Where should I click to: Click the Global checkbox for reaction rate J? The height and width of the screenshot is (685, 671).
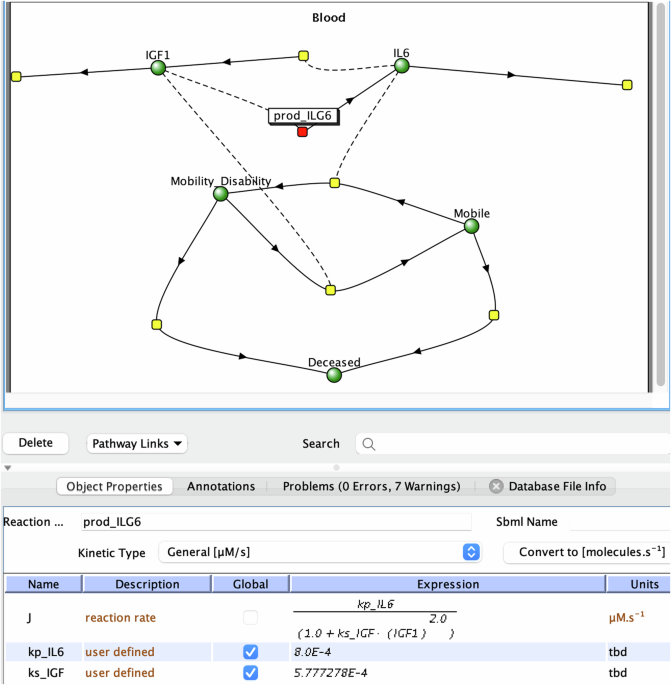(249, 619)
